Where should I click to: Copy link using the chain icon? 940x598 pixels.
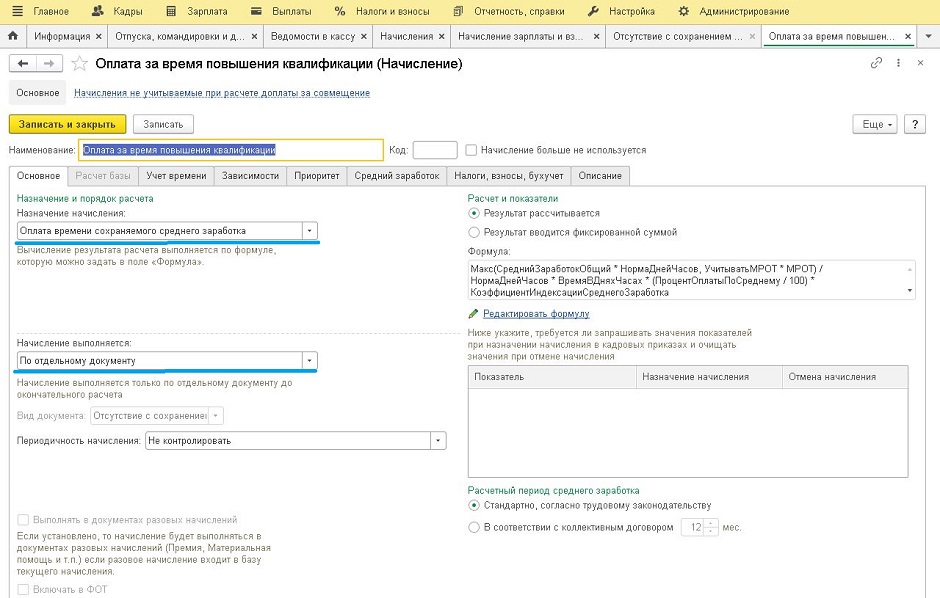(x=876, y=63)
